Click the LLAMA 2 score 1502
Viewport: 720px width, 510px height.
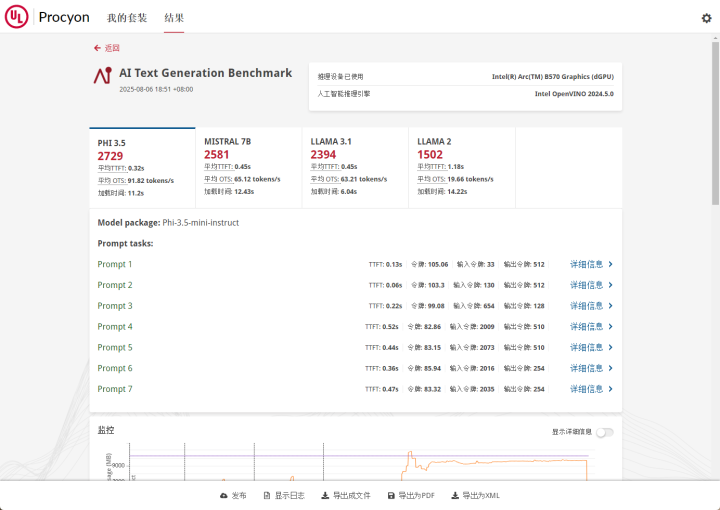click(430, 155)
